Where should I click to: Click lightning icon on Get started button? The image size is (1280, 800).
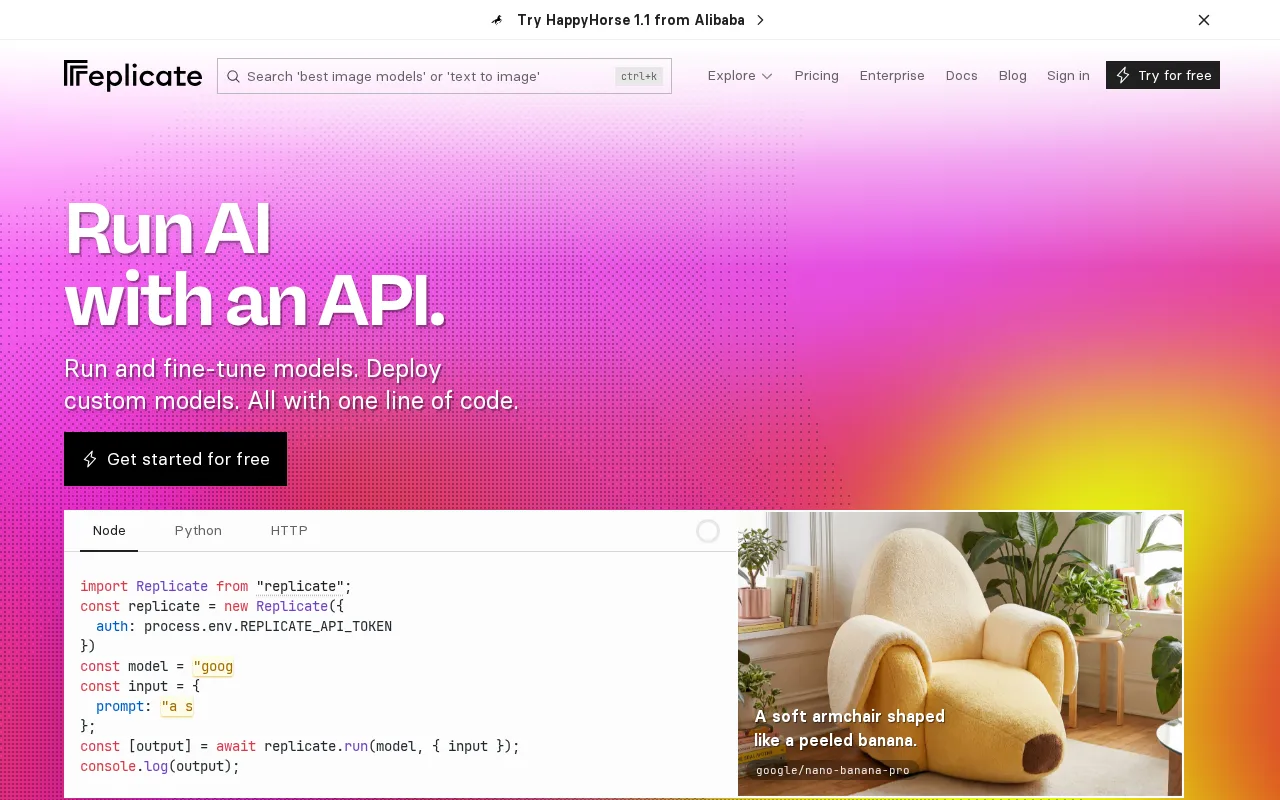point(90,459)
